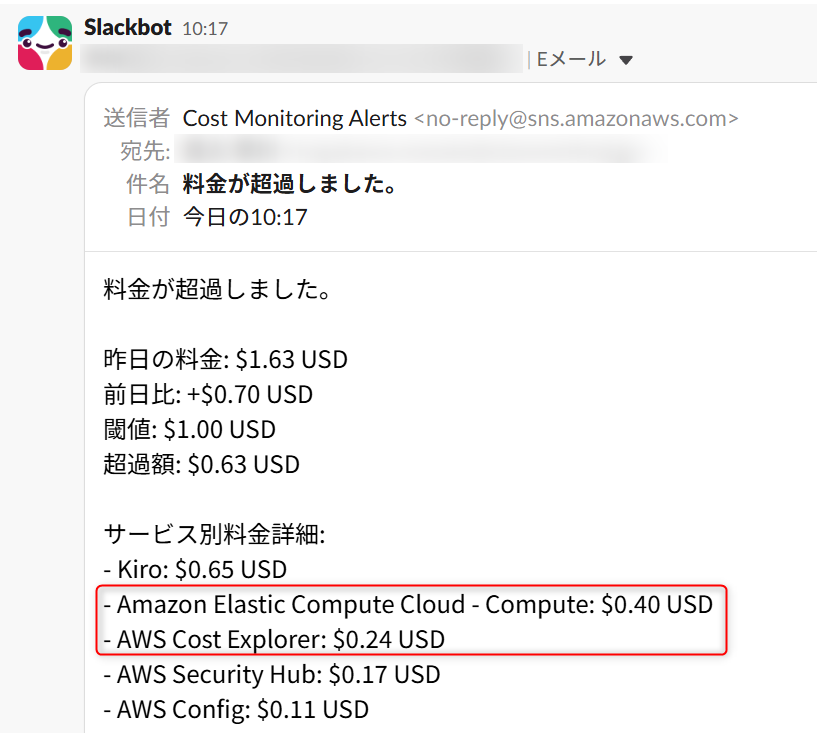Viewport: 817px width, 733px height.
Task: Expand the Eメール dropdown arrow
Action: pyautogui.click(x=626, y=61)
